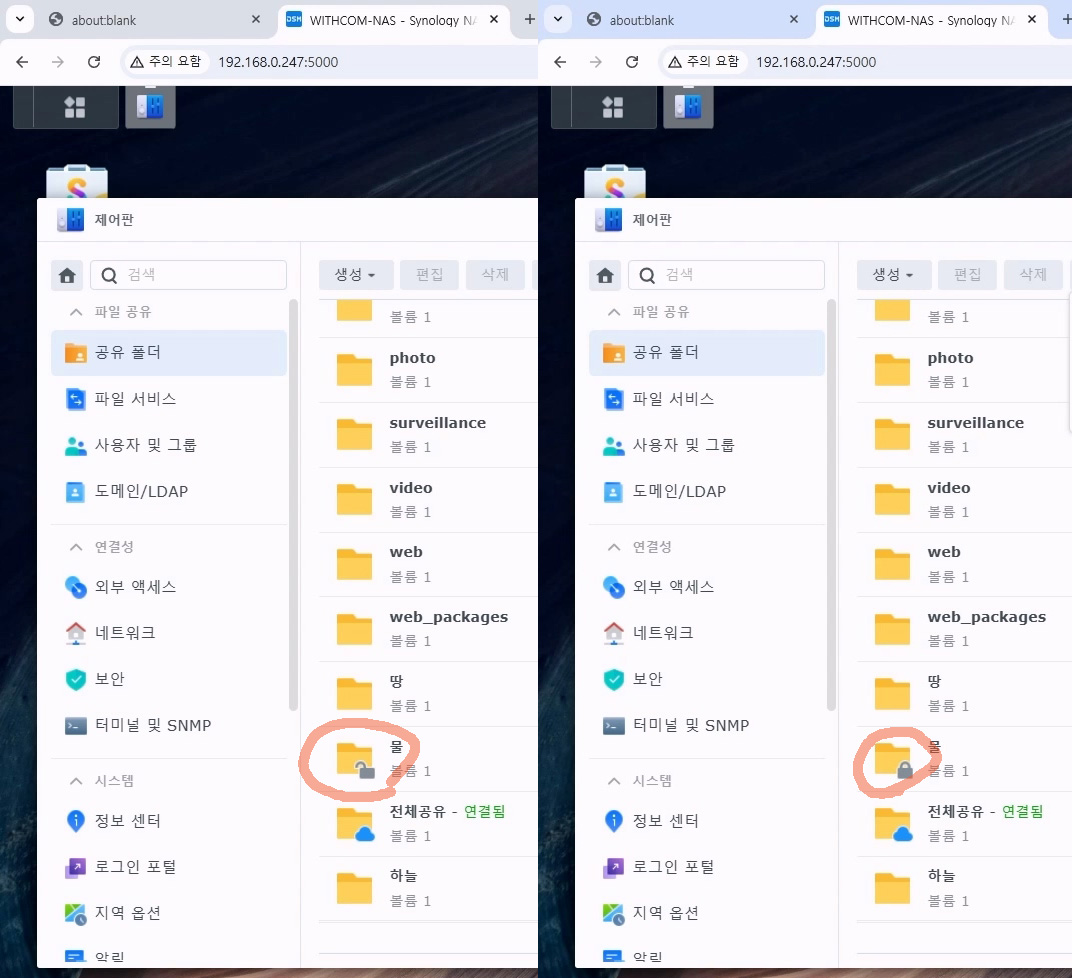The height and width of the screenshot is (978, 1072).
Task: Select 전체공유 cloud folder in right window
Action: click(893, 823)
